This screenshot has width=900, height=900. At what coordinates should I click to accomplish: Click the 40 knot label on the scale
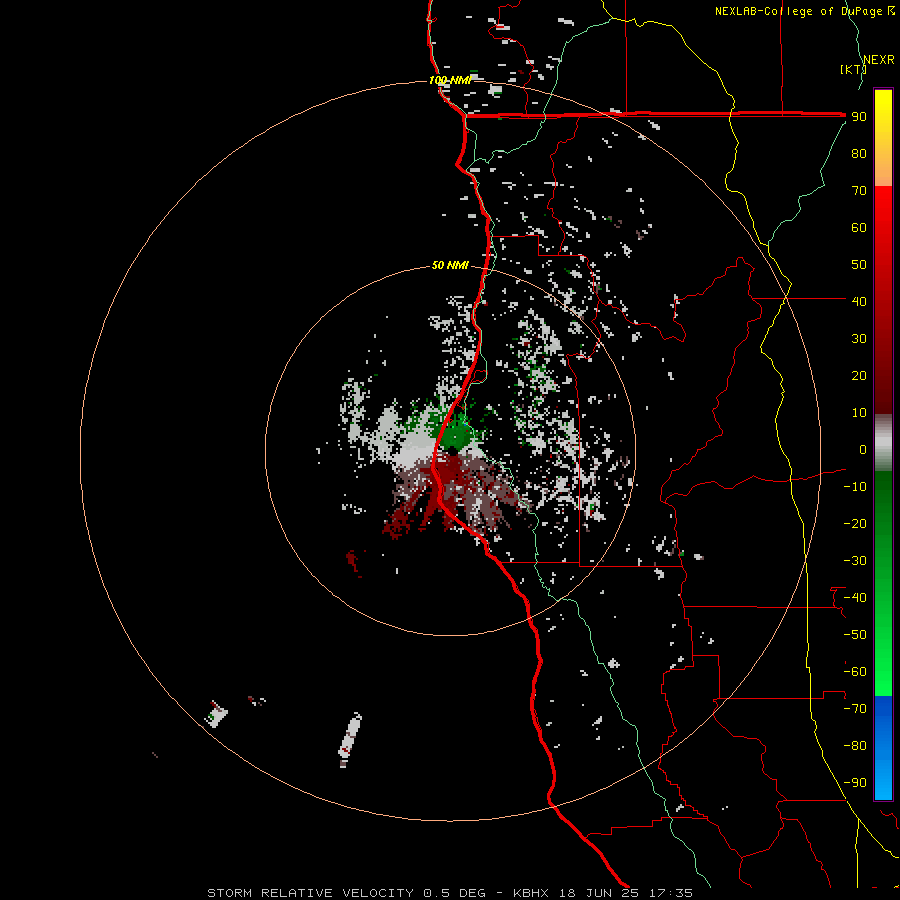coord(859,301)
